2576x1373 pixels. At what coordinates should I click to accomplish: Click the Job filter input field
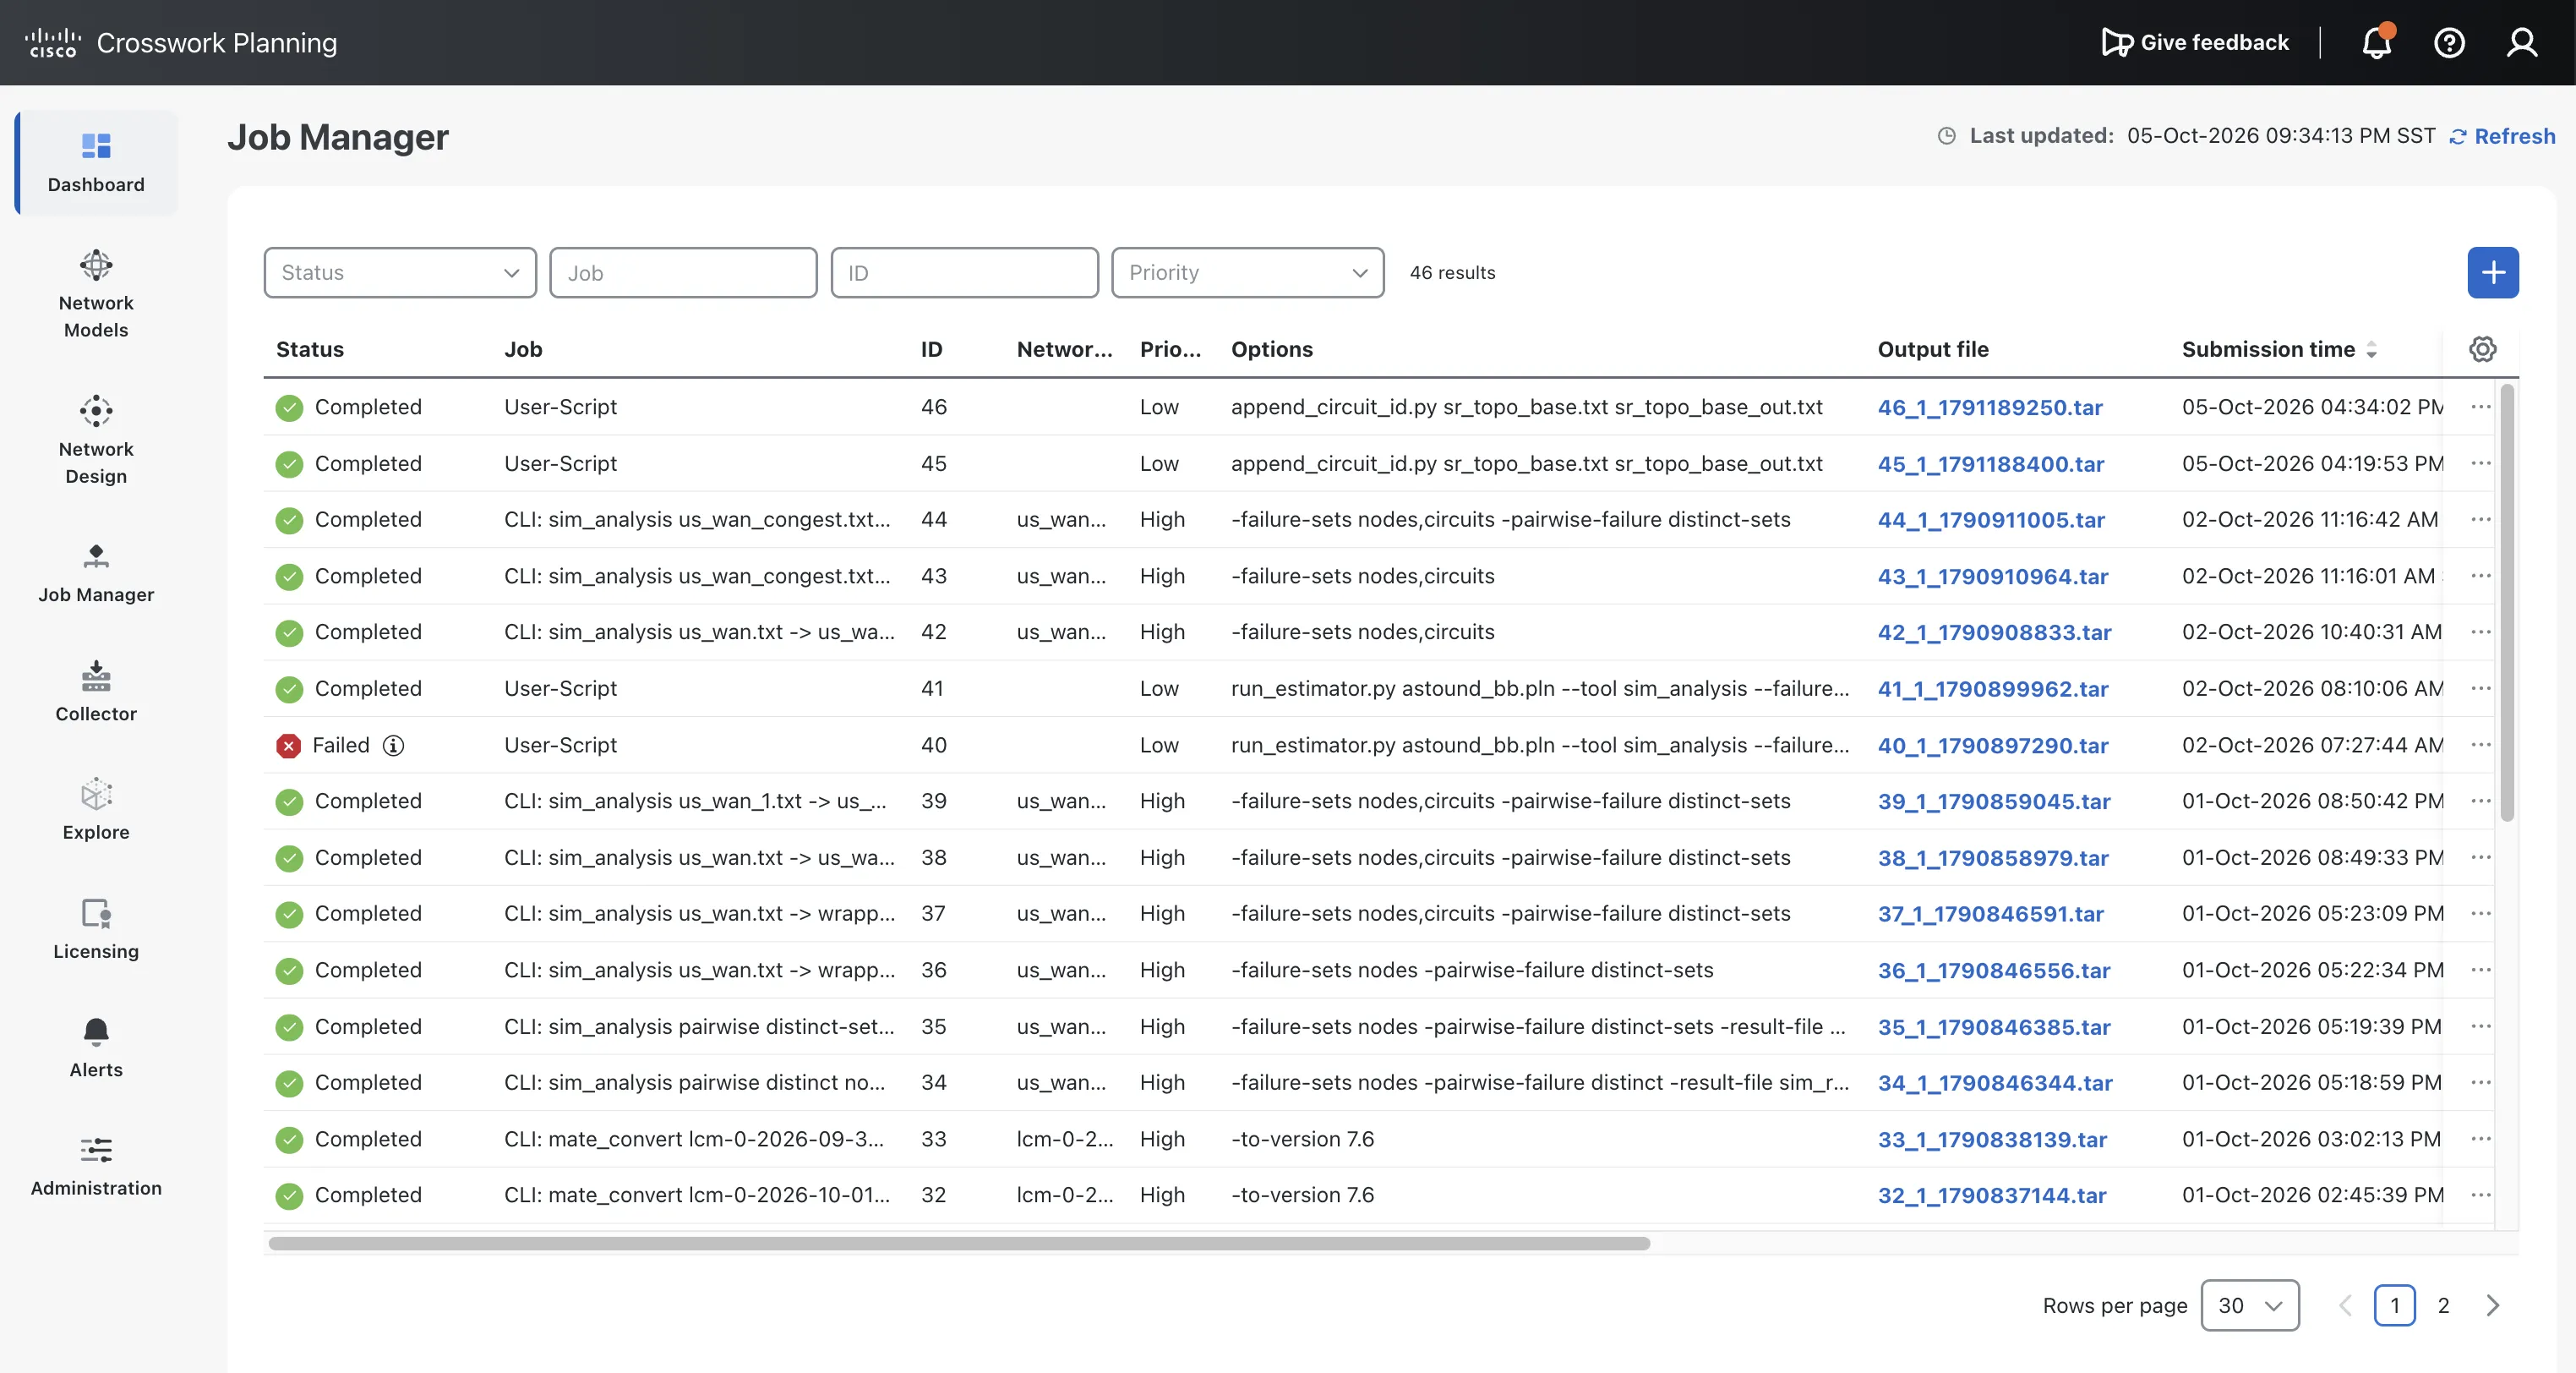(683, 272)
